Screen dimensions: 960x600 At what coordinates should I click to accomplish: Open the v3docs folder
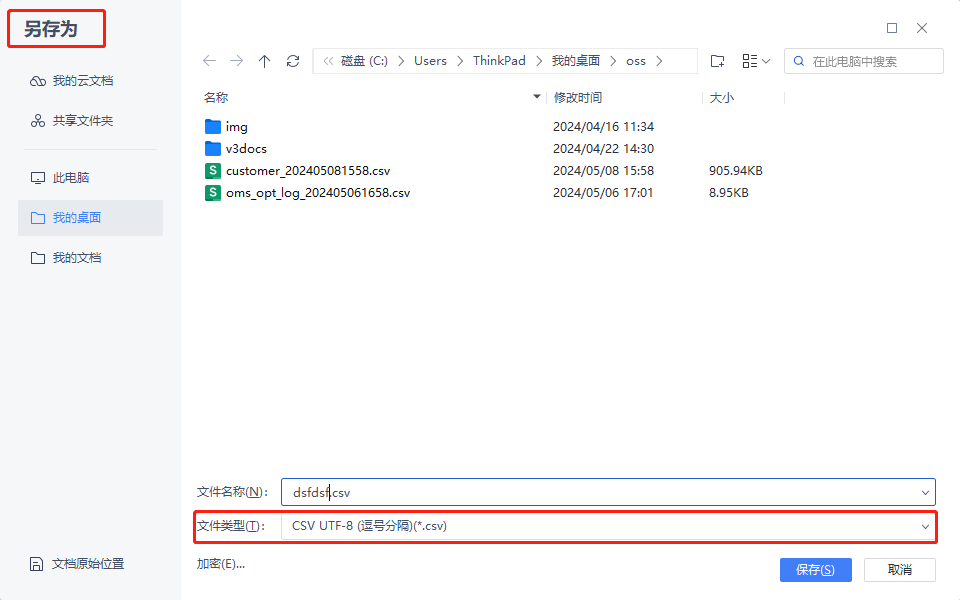pyautogui.click(x=245, y=149)
